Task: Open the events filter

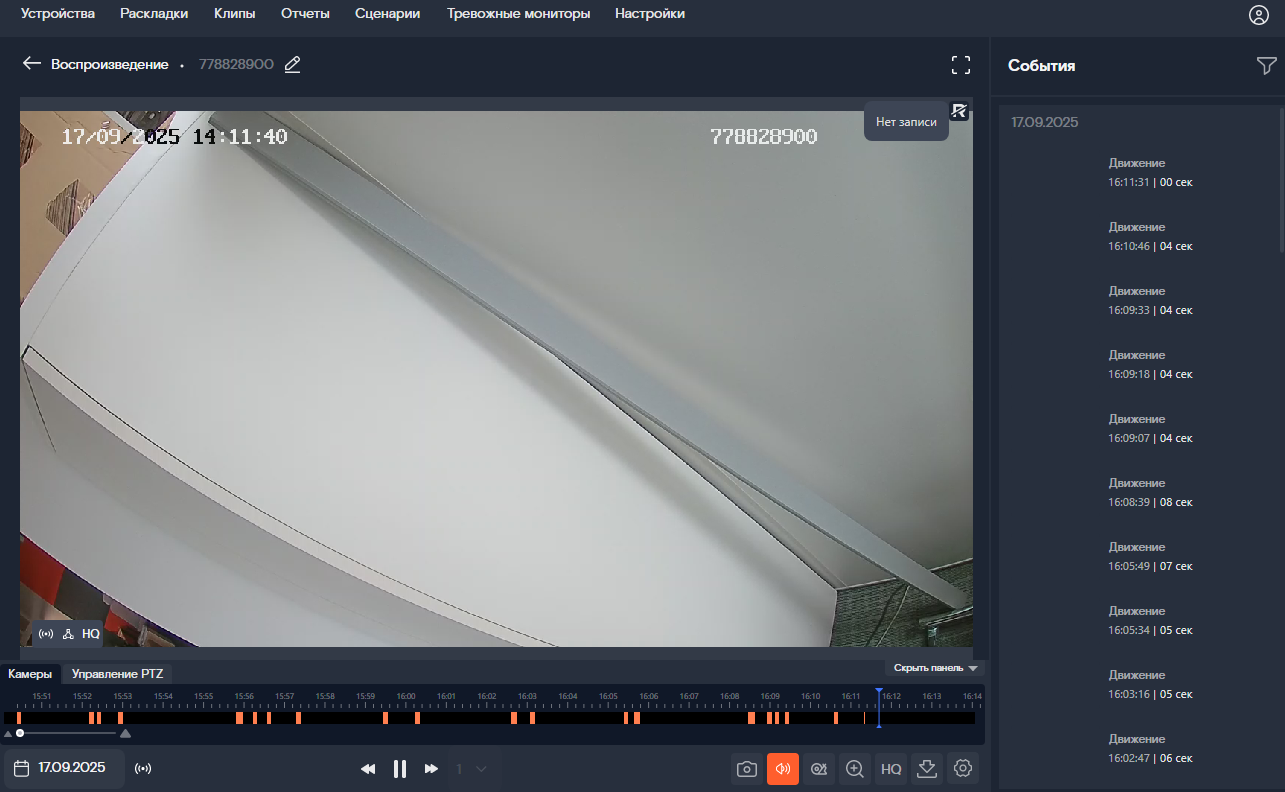Action: (x=1266, y=65)
